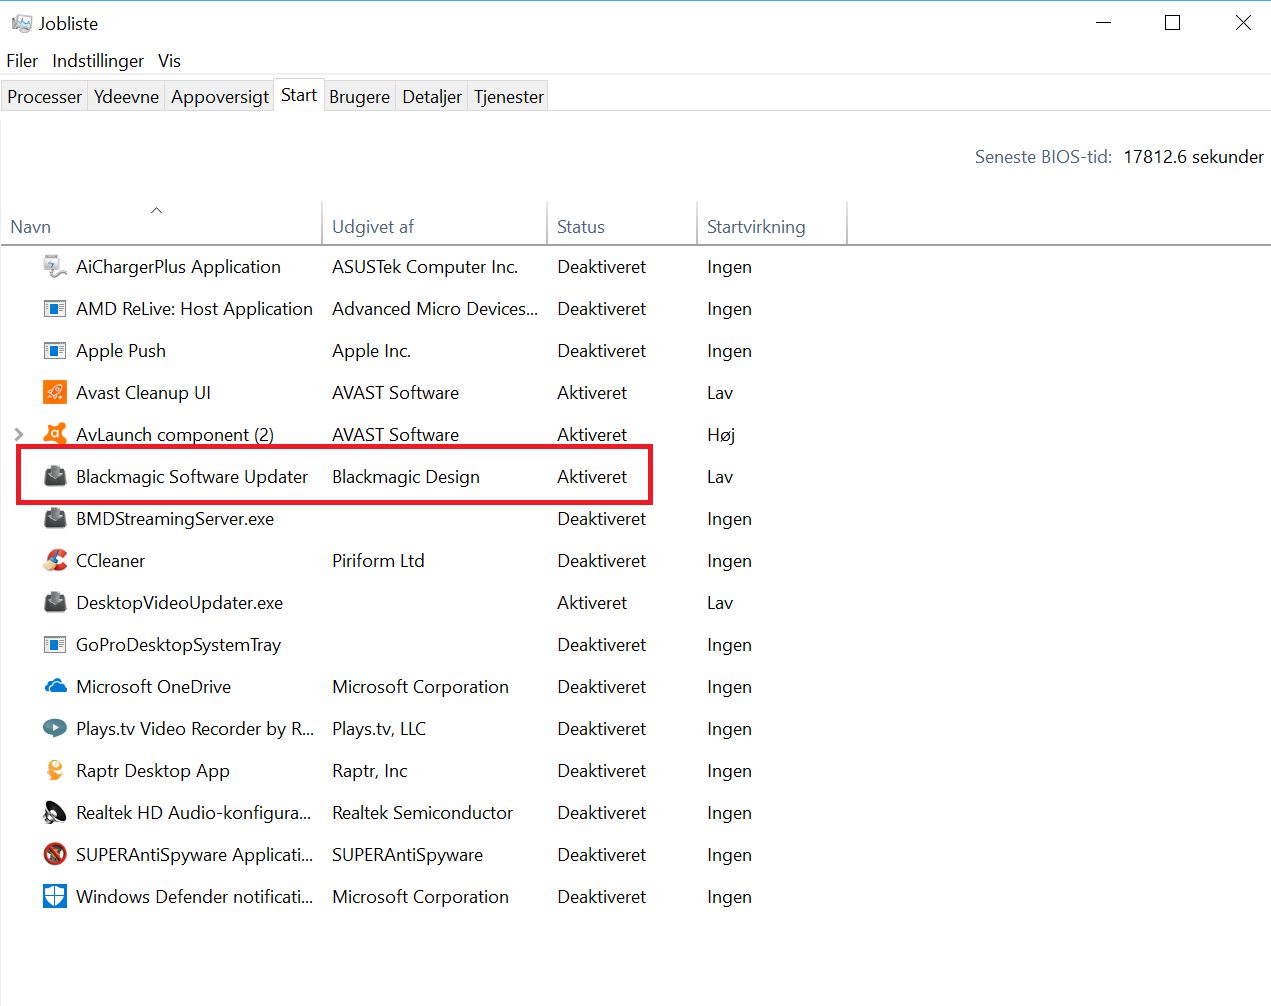Select Blackmagic Software Updater name
Screen dimensions: 1271x1006
[192, 477]
